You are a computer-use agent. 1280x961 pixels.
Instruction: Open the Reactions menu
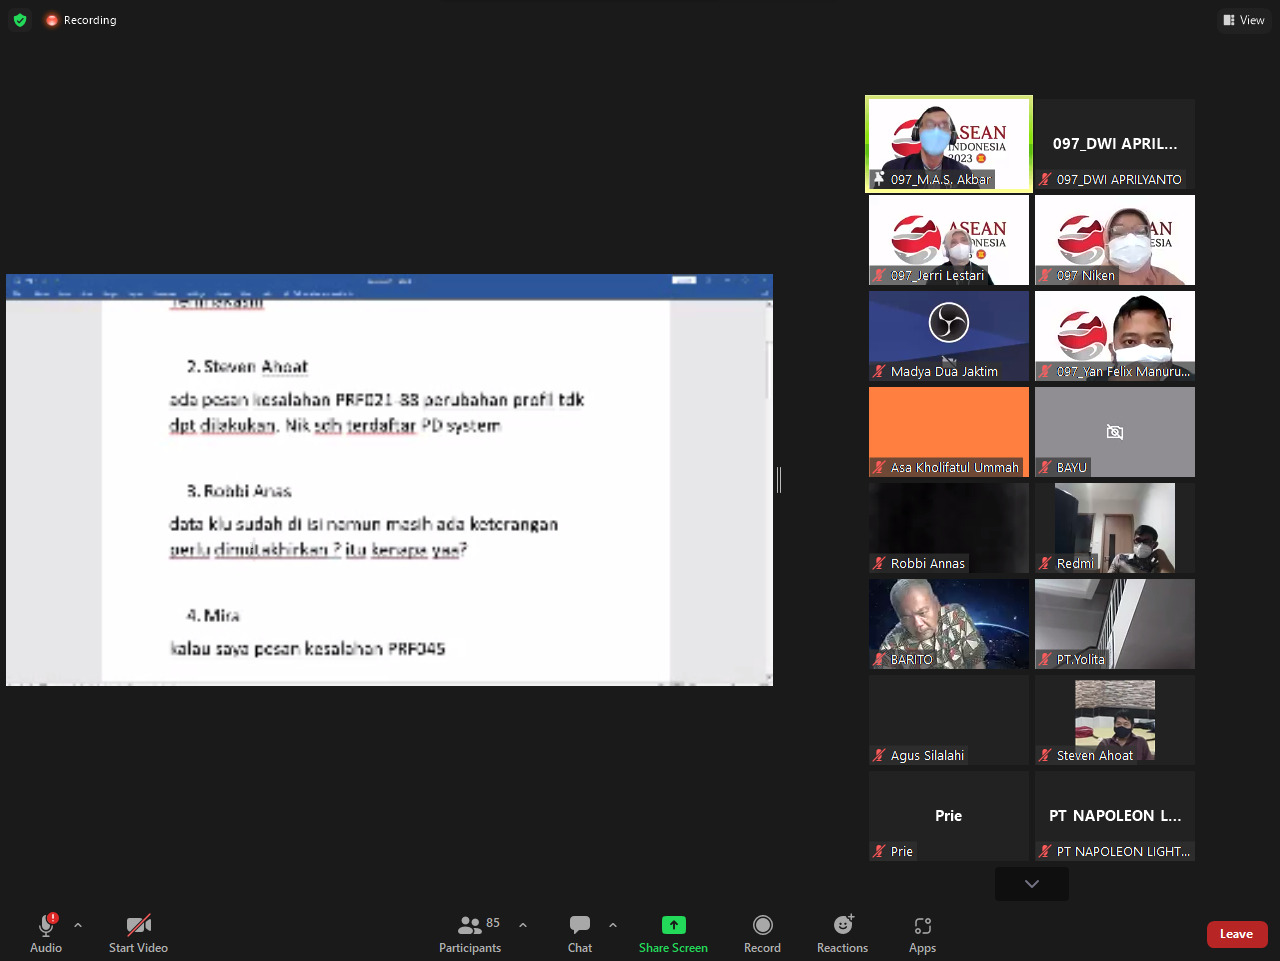click(842, 933)
